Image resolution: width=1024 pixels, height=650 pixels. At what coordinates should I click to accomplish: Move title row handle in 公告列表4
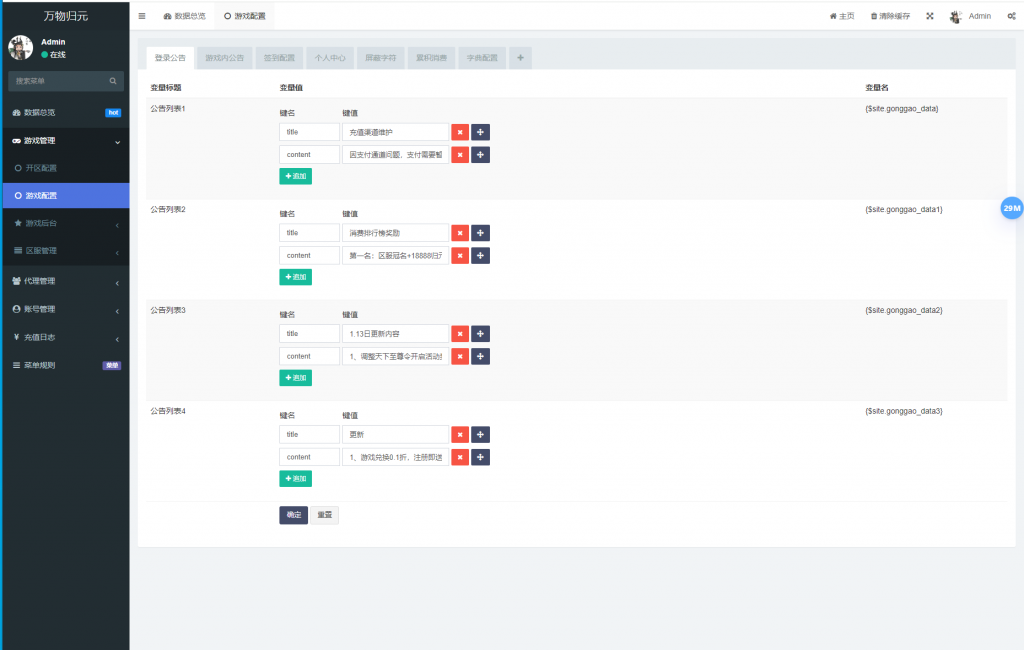480,434
